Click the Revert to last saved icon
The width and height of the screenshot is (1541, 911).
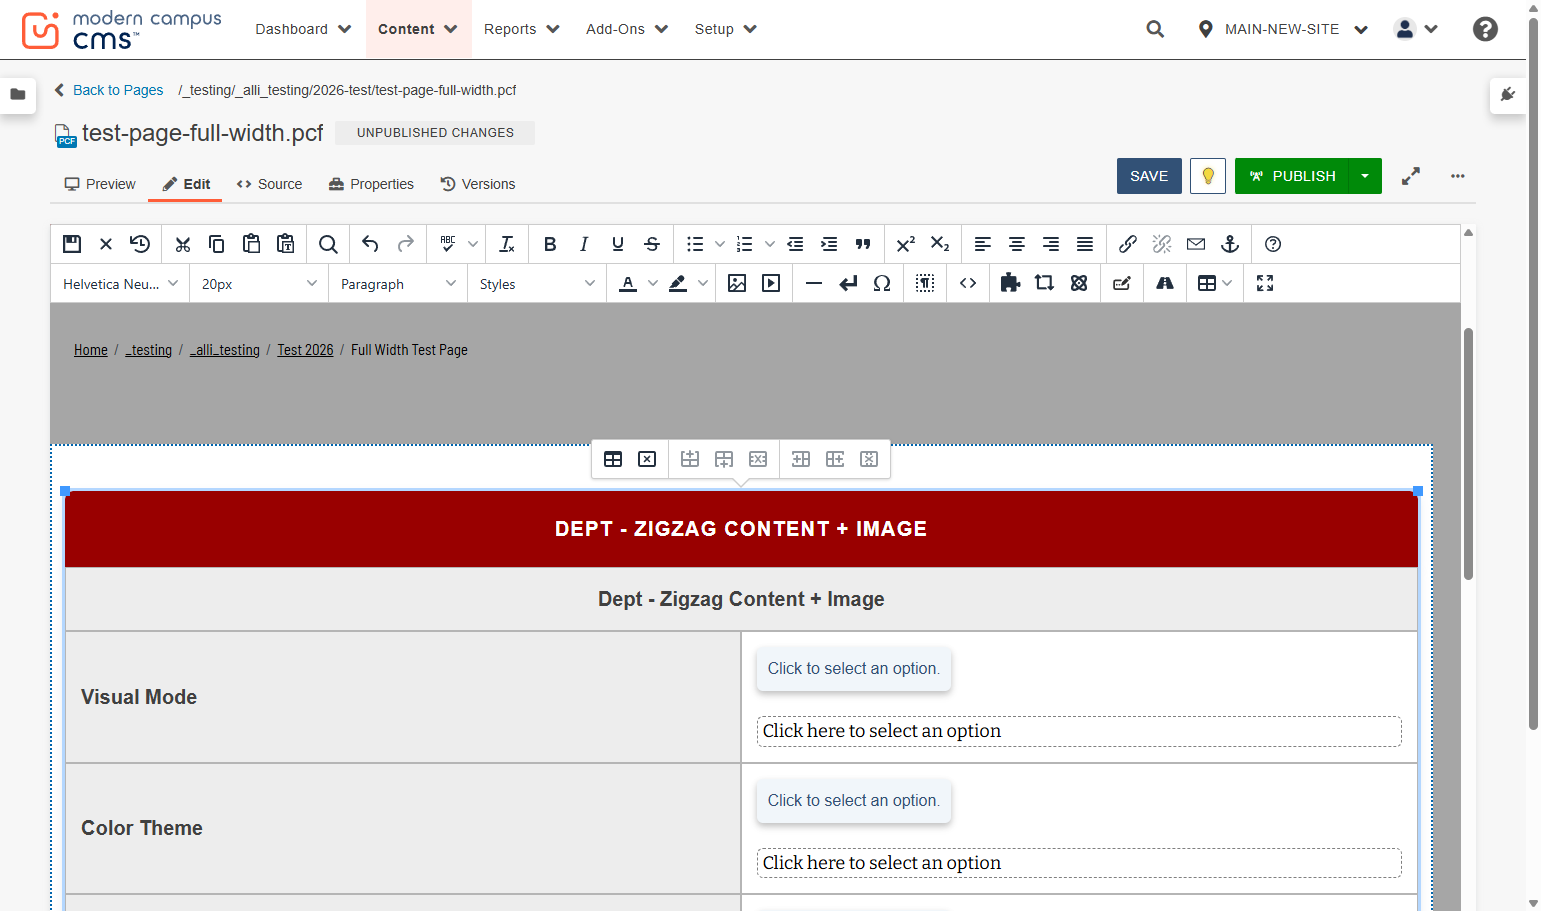(x=140, y=244)
